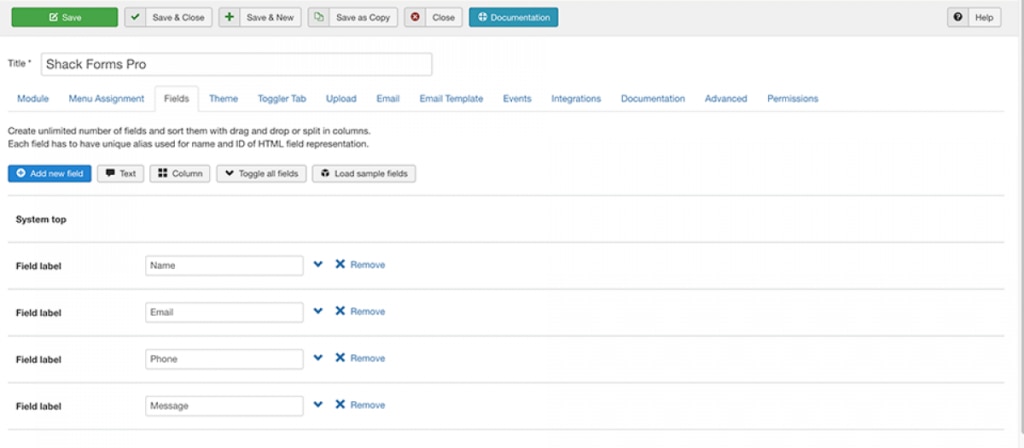Image resolution: width=1024 pixels, height=448 pixels.
Task: Go to the Upload tab
Action: (x=341, y=99)
